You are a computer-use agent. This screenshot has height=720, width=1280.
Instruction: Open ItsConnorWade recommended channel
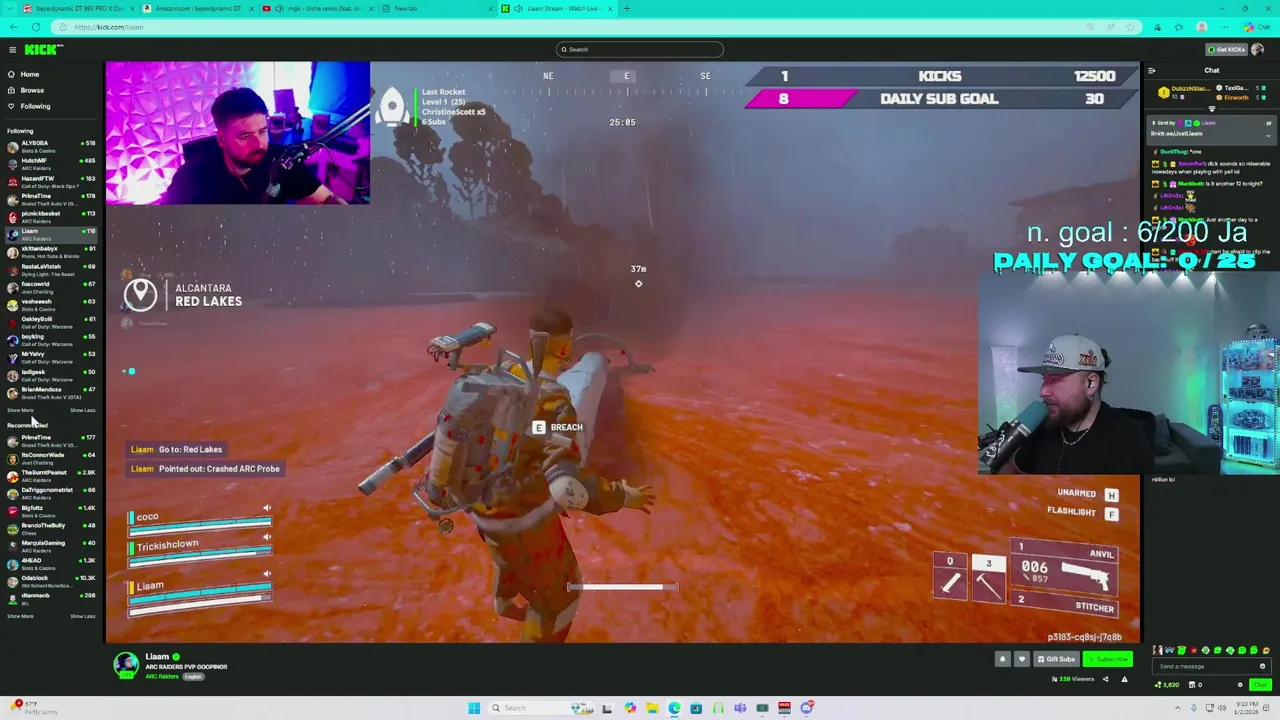[x=50, y=458]
